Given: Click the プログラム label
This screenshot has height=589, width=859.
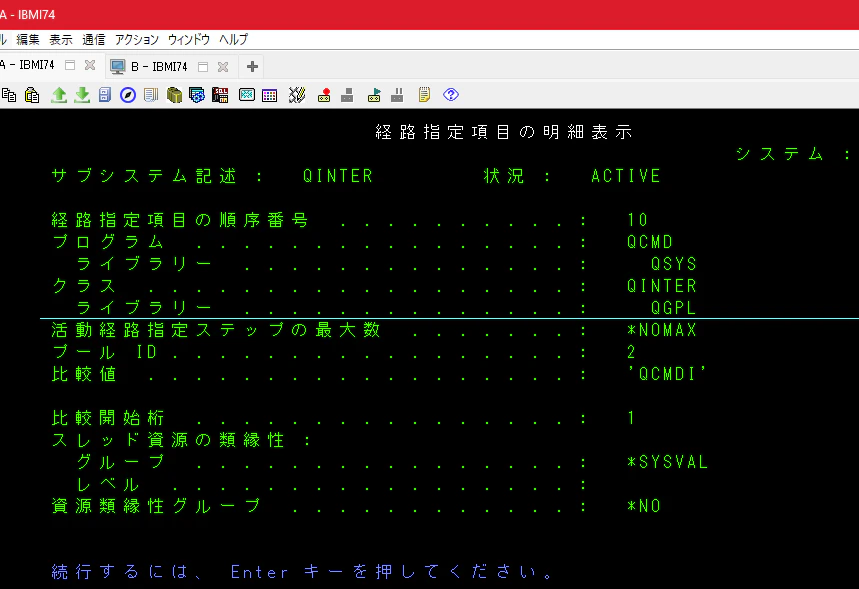Looking at the screenshot, I should [x=108, y=242].
